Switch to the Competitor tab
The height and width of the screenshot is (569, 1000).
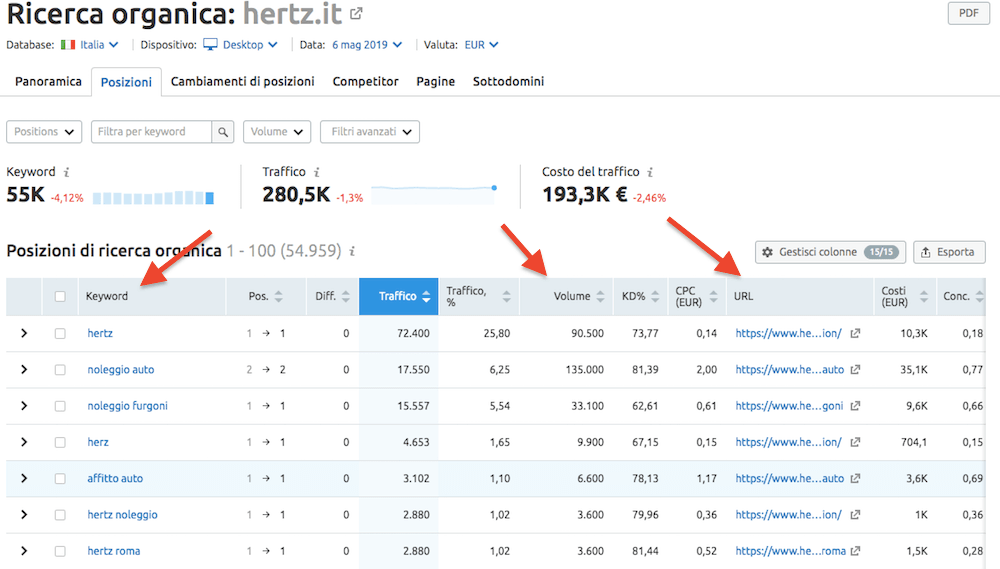pyautogui.click(x=365, y=82)
